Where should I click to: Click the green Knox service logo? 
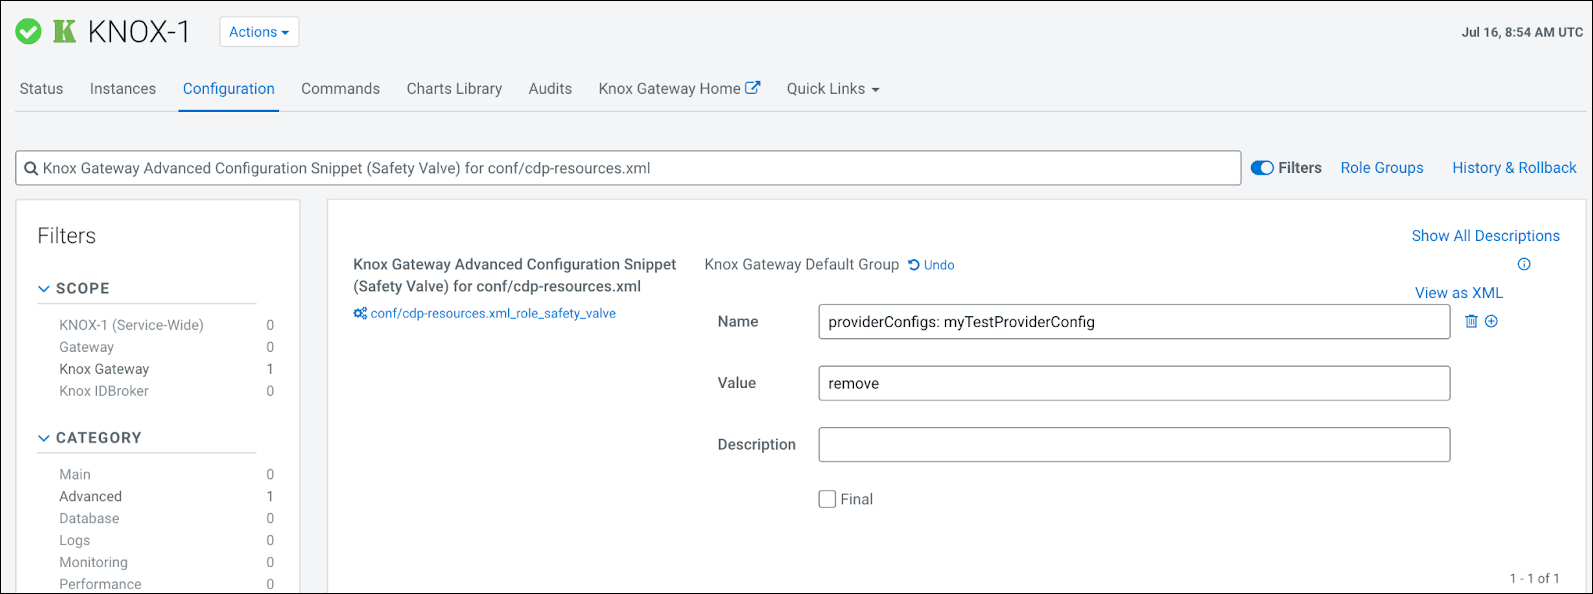(65, 32)
